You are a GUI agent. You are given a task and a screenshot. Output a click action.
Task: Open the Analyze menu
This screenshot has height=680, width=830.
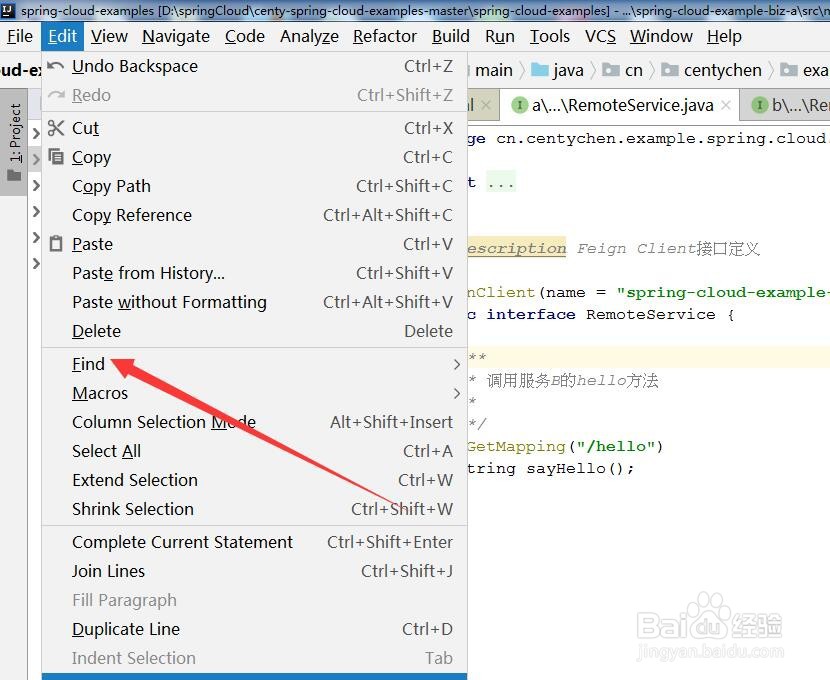pyautogui.click(x=309, y=36)
